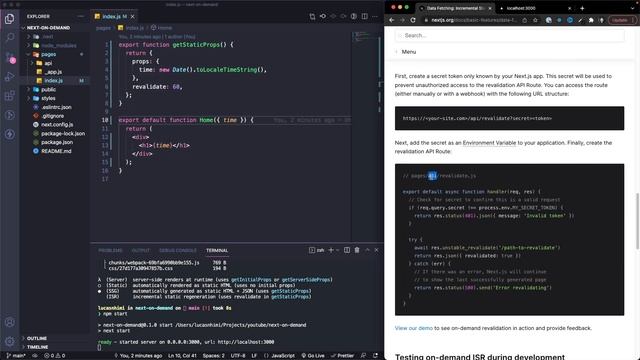Open .eslintrc.json file
This screenshot has width=640, height=360.
coord(56,107)
